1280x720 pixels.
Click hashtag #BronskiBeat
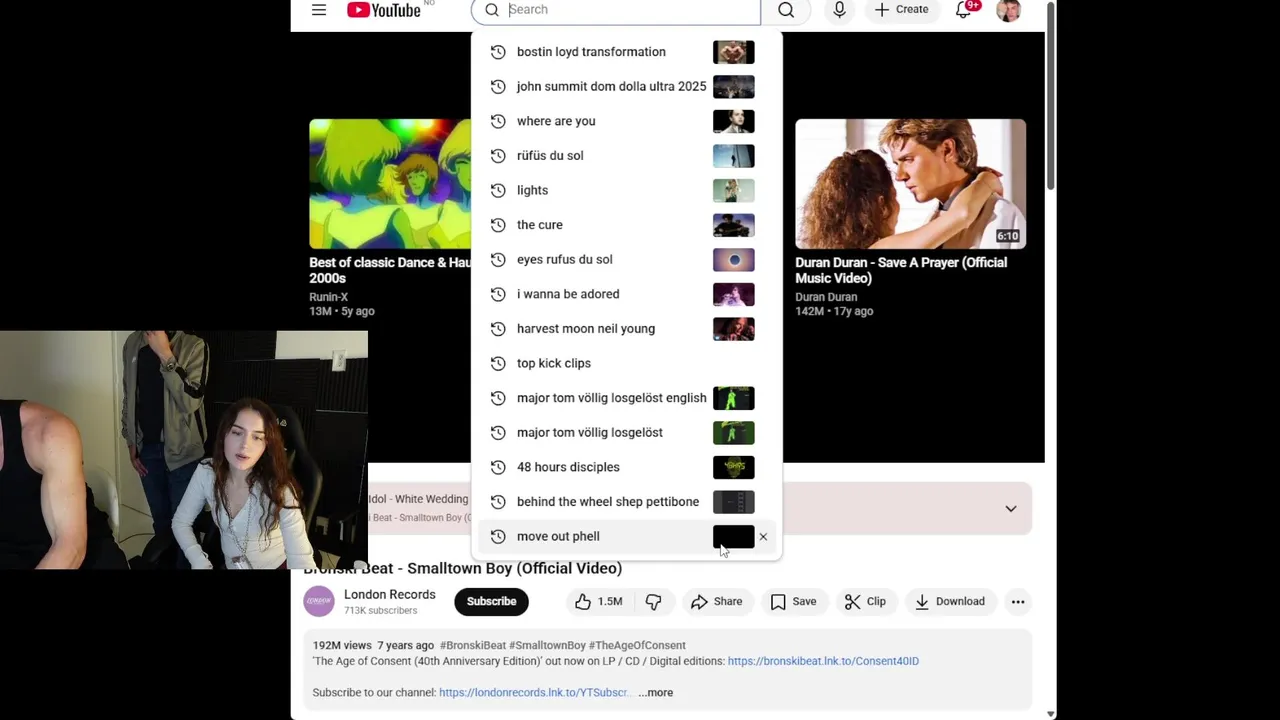pos(472,645)
